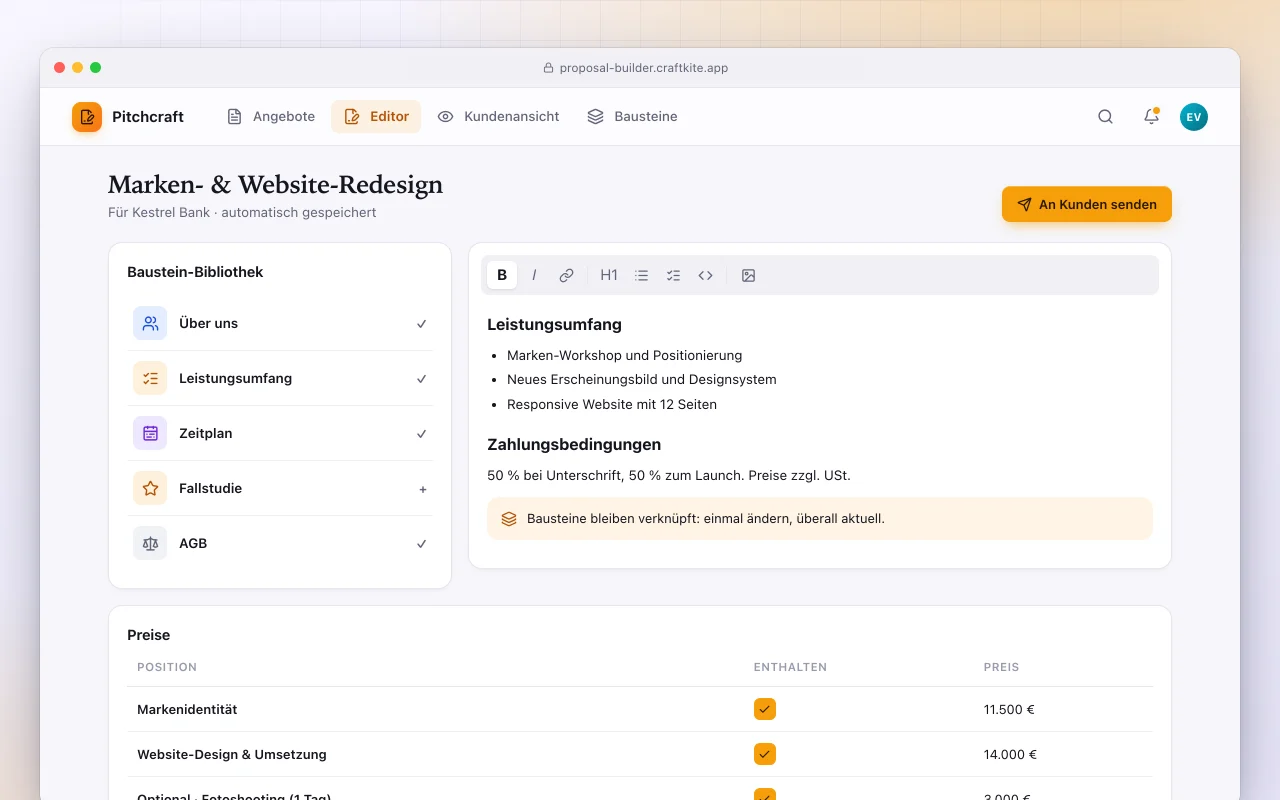
Task: Insert image via toolbar icon
Action: (748, 275)
